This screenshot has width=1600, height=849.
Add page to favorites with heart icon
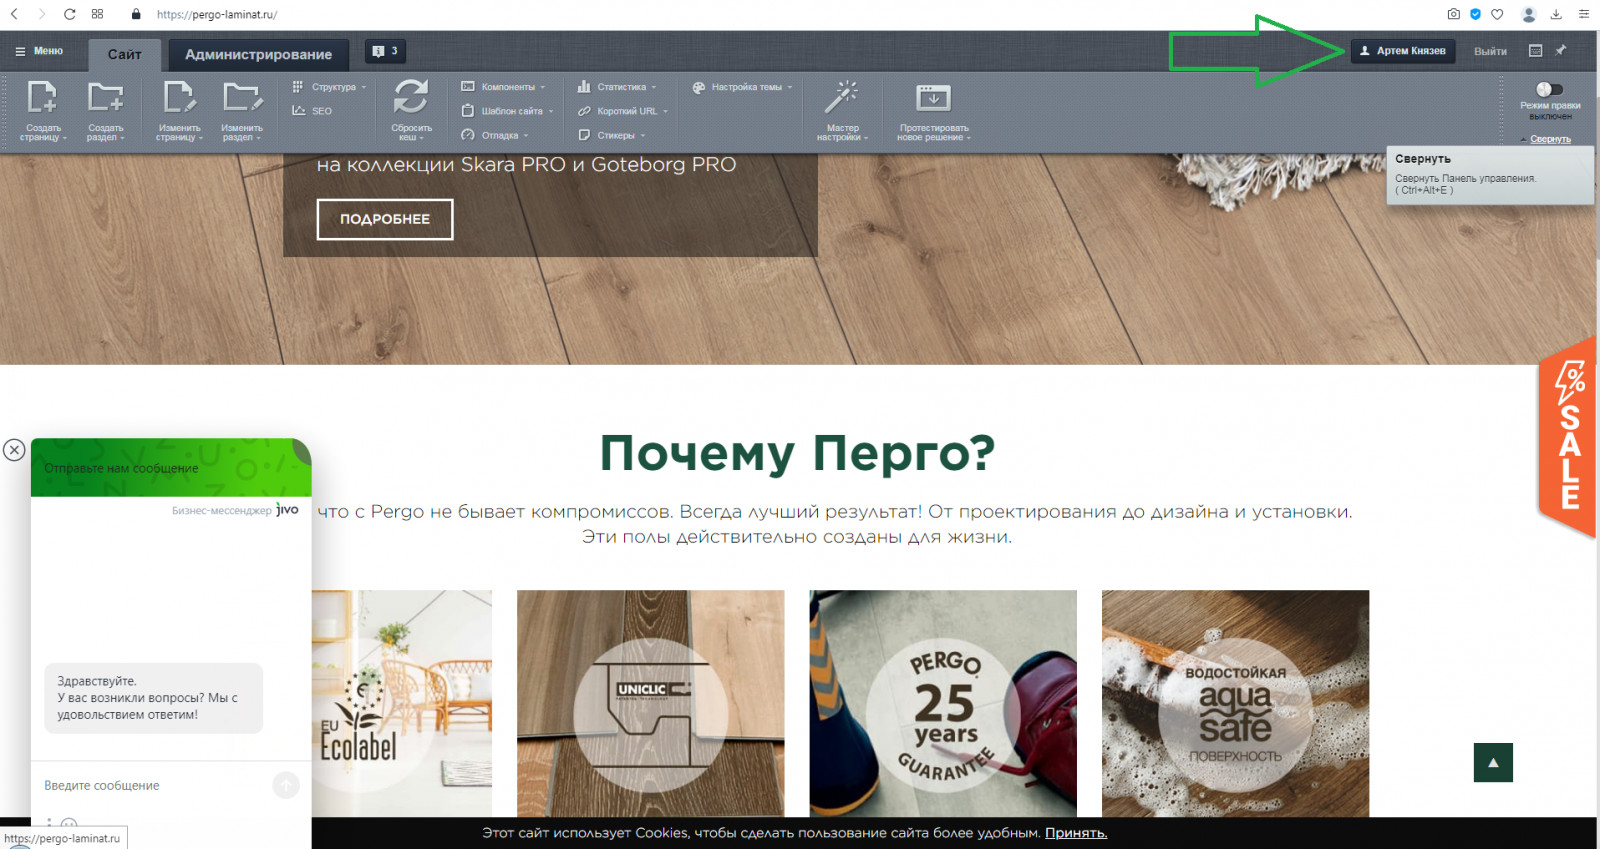tap(1497, 14)
